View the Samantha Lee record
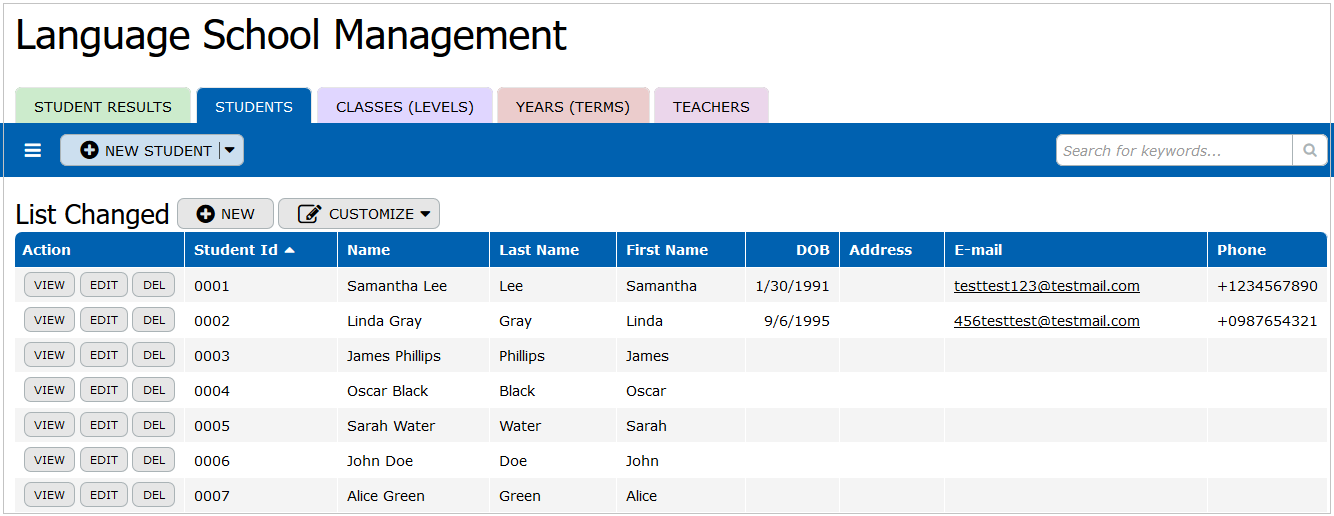Image resolution: width=1334 pixels, height=516 pixels. point(49,285)
